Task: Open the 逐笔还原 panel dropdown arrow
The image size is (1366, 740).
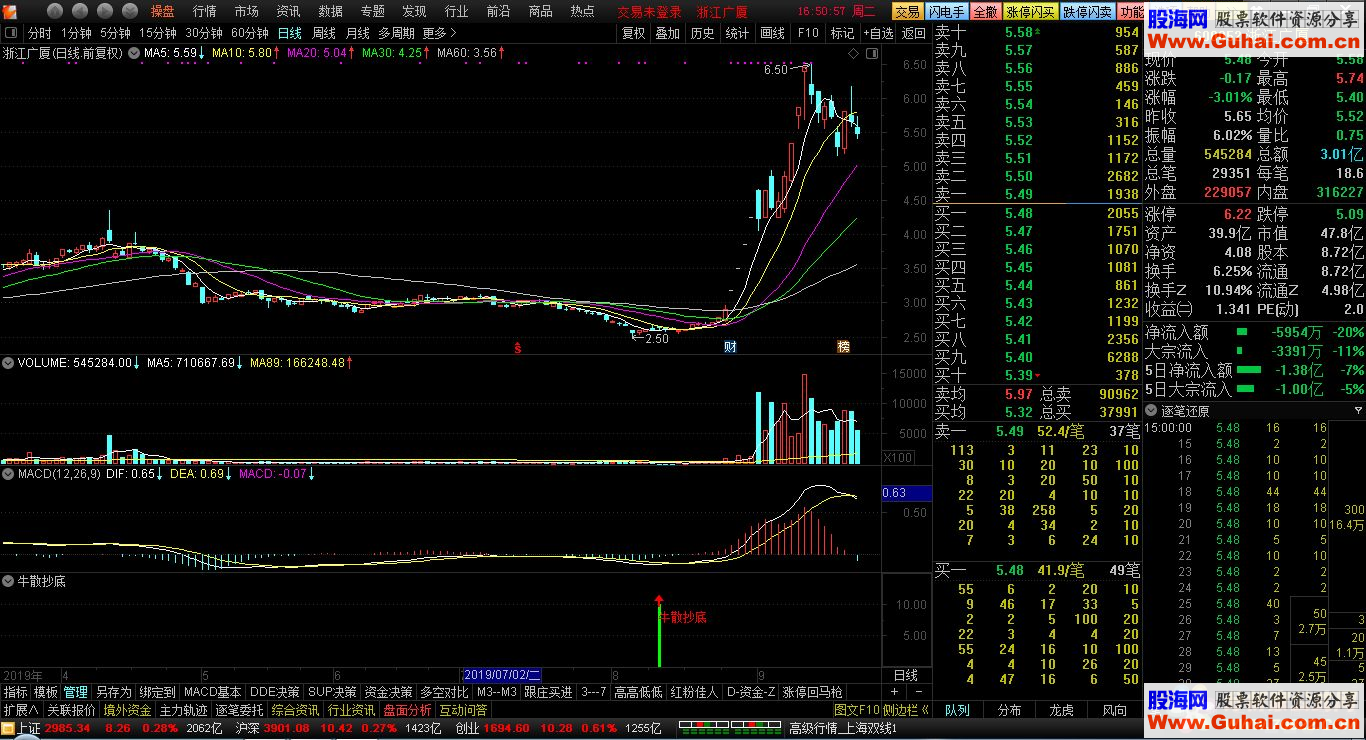Action: [1151, 411]
